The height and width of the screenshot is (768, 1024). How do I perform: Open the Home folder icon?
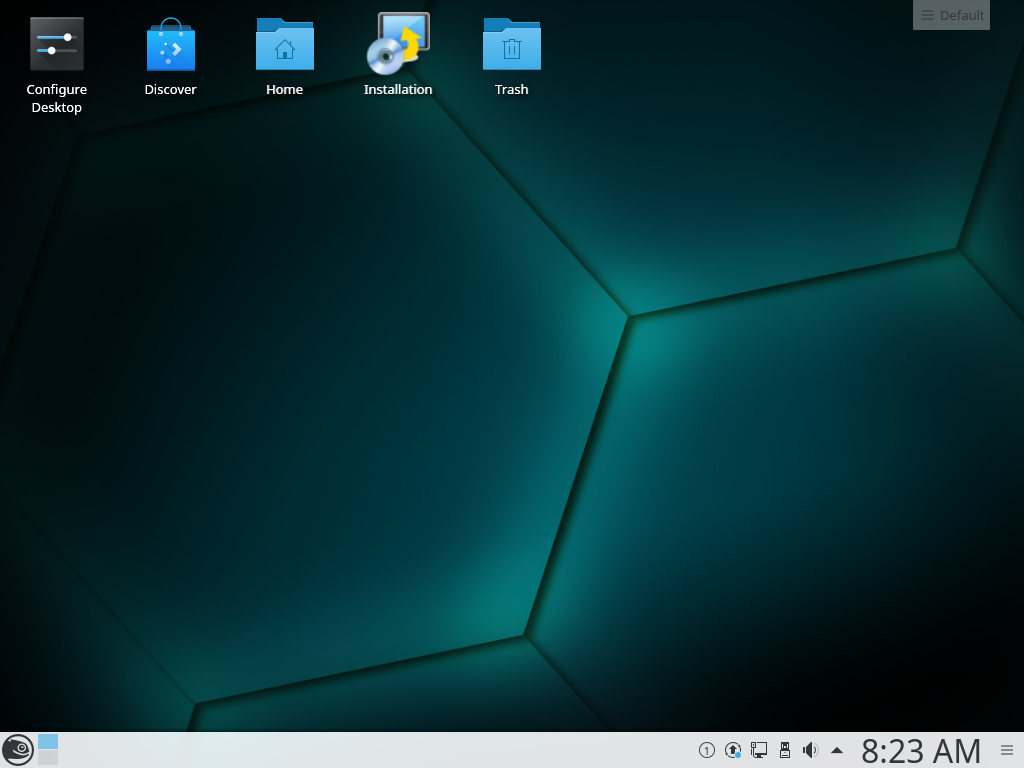pos(284,45)
